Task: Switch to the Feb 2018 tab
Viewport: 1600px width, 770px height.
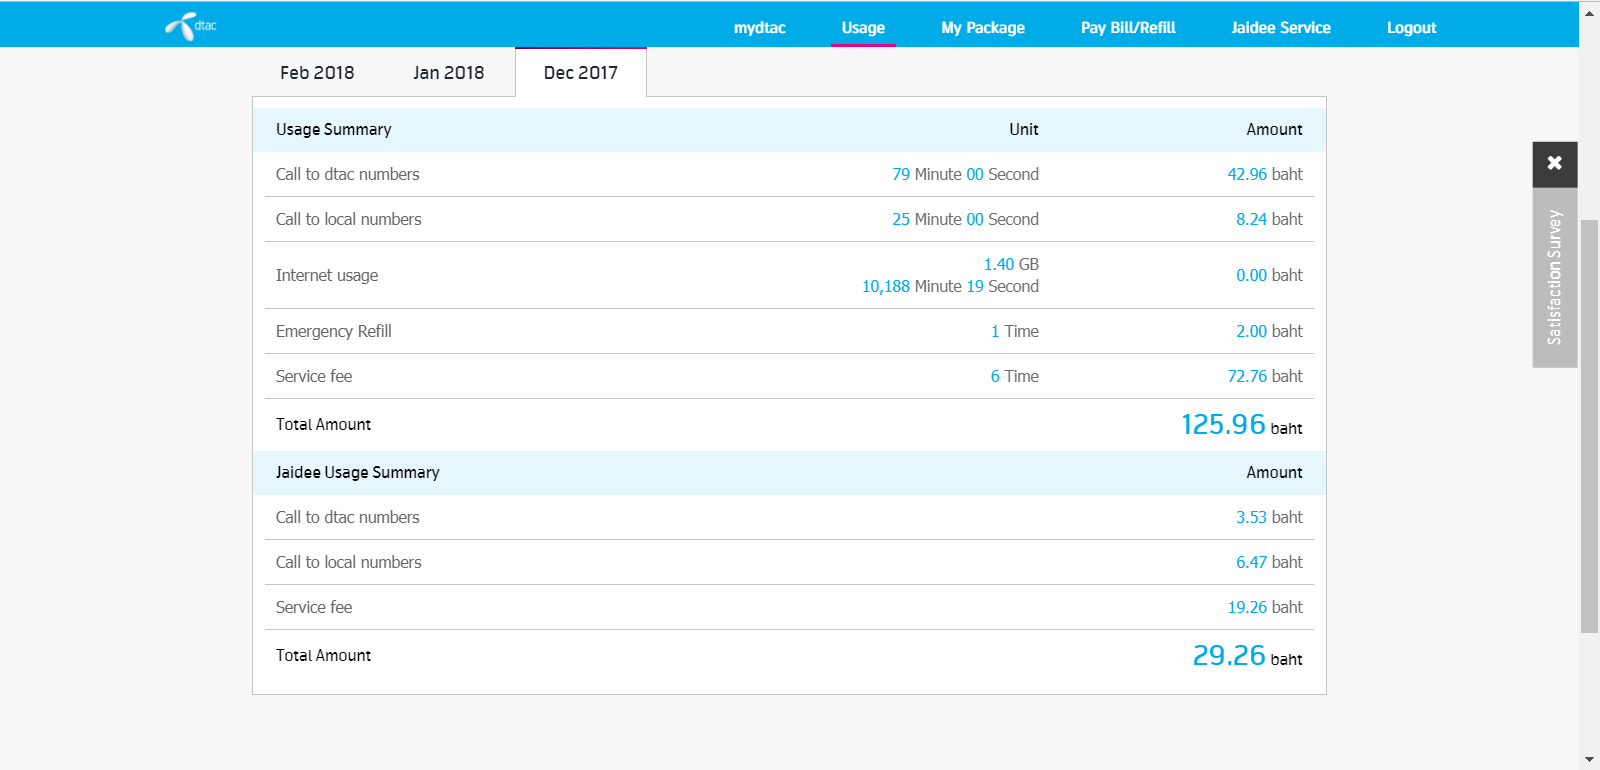Action: 317,73
